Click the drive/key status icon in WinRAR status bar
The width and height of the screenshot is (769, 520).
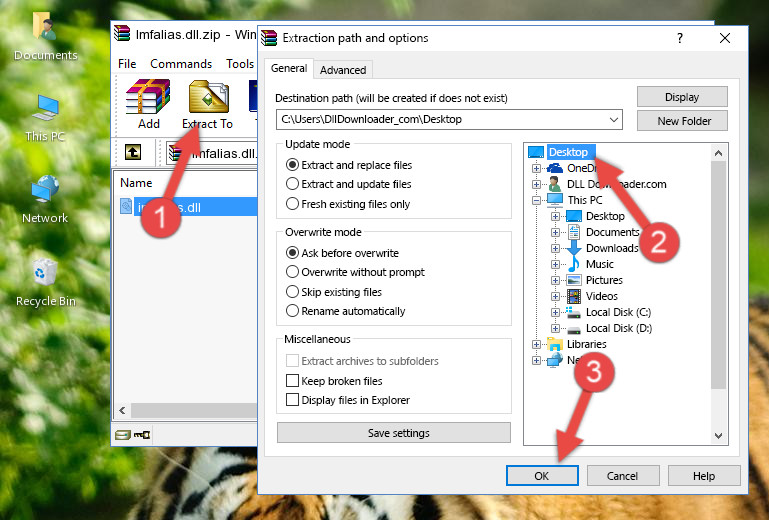tap(132, 434)
